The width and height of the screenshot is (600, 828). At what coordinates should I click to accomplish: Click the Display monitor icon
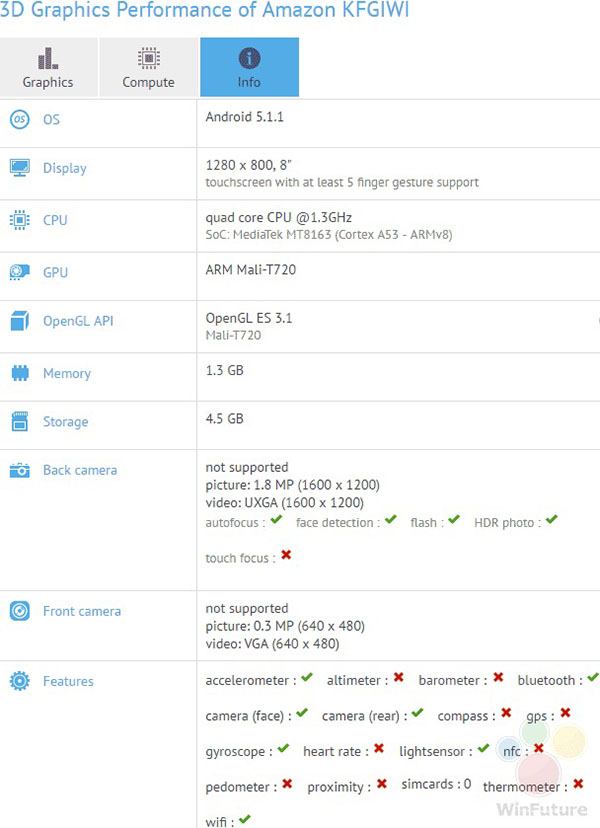click(x=20, y=168)
